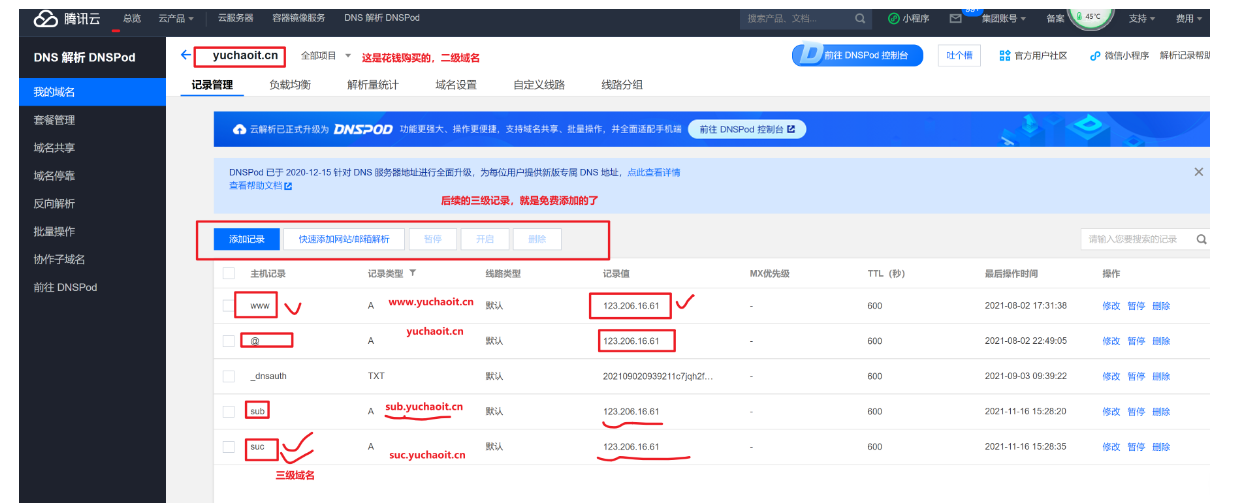Click 快速添加网站/邮箱解析 button

(344, 240)
